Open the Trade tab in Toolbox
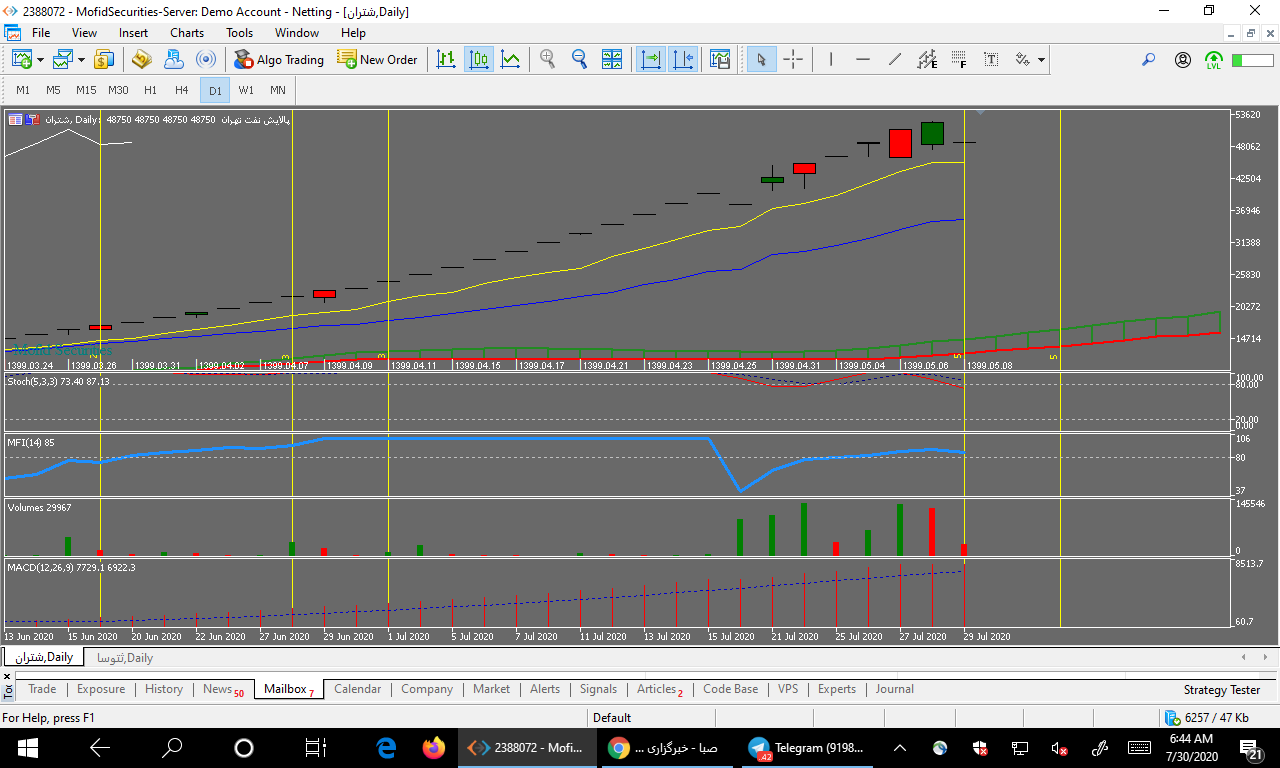Image resolution: width=1280 pixels, height=768 pixels. pyautogui.click(x=42, y=689)
